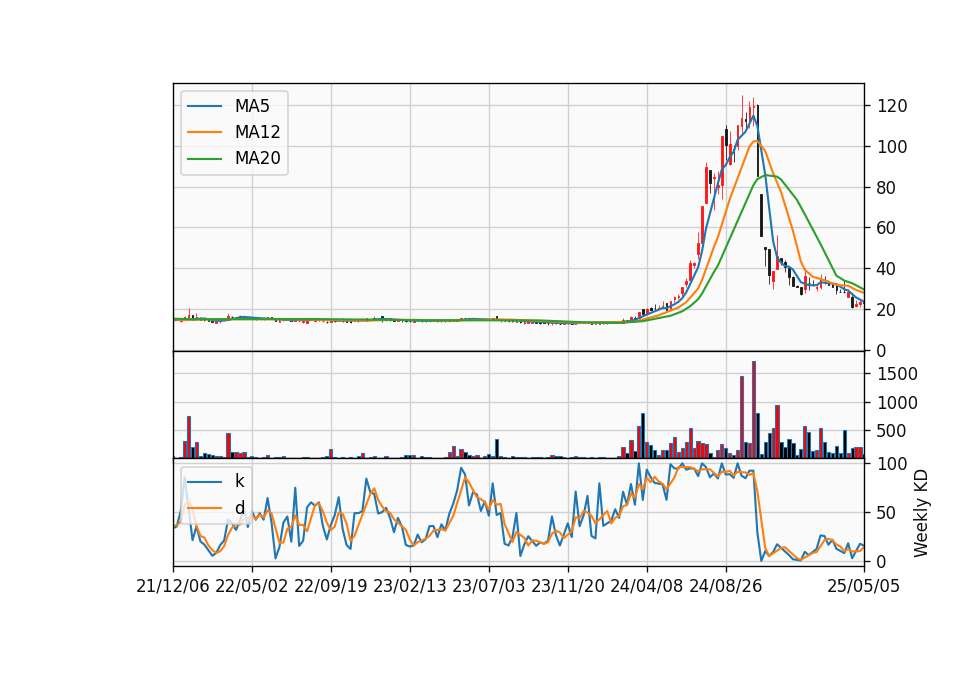Viewport: 960px width, 690px height.
Task: Click the 22/09/19 date tick label
Action: coord(331,586)
